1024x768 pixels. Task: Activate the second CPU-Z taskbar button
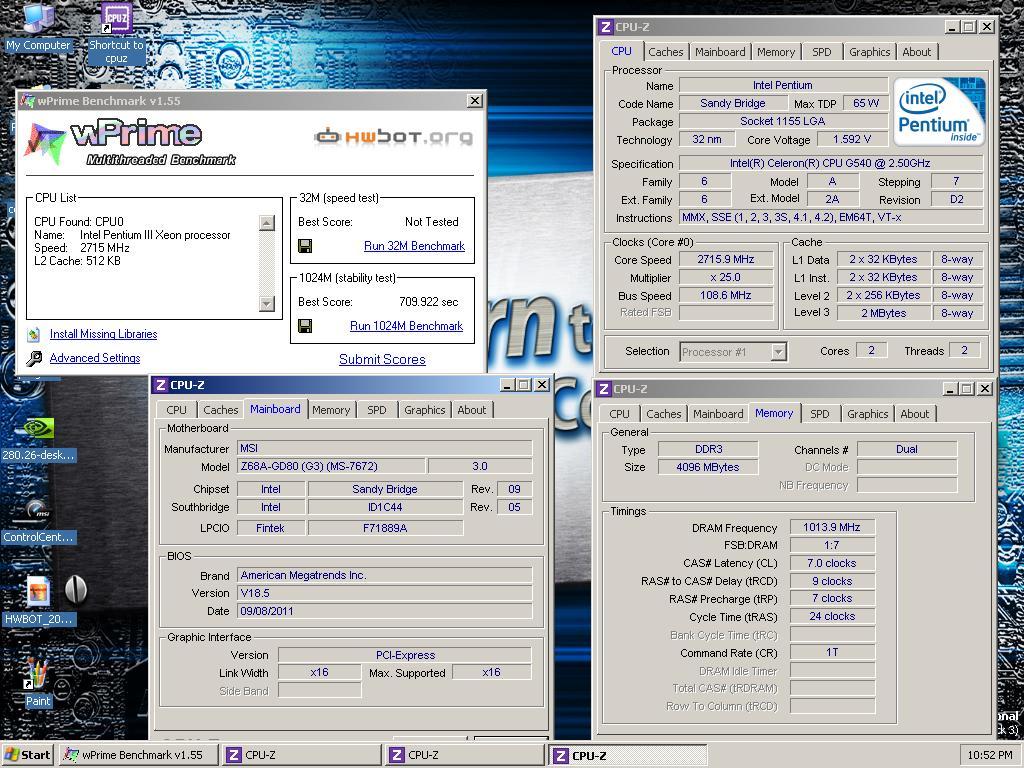[464, 755]
